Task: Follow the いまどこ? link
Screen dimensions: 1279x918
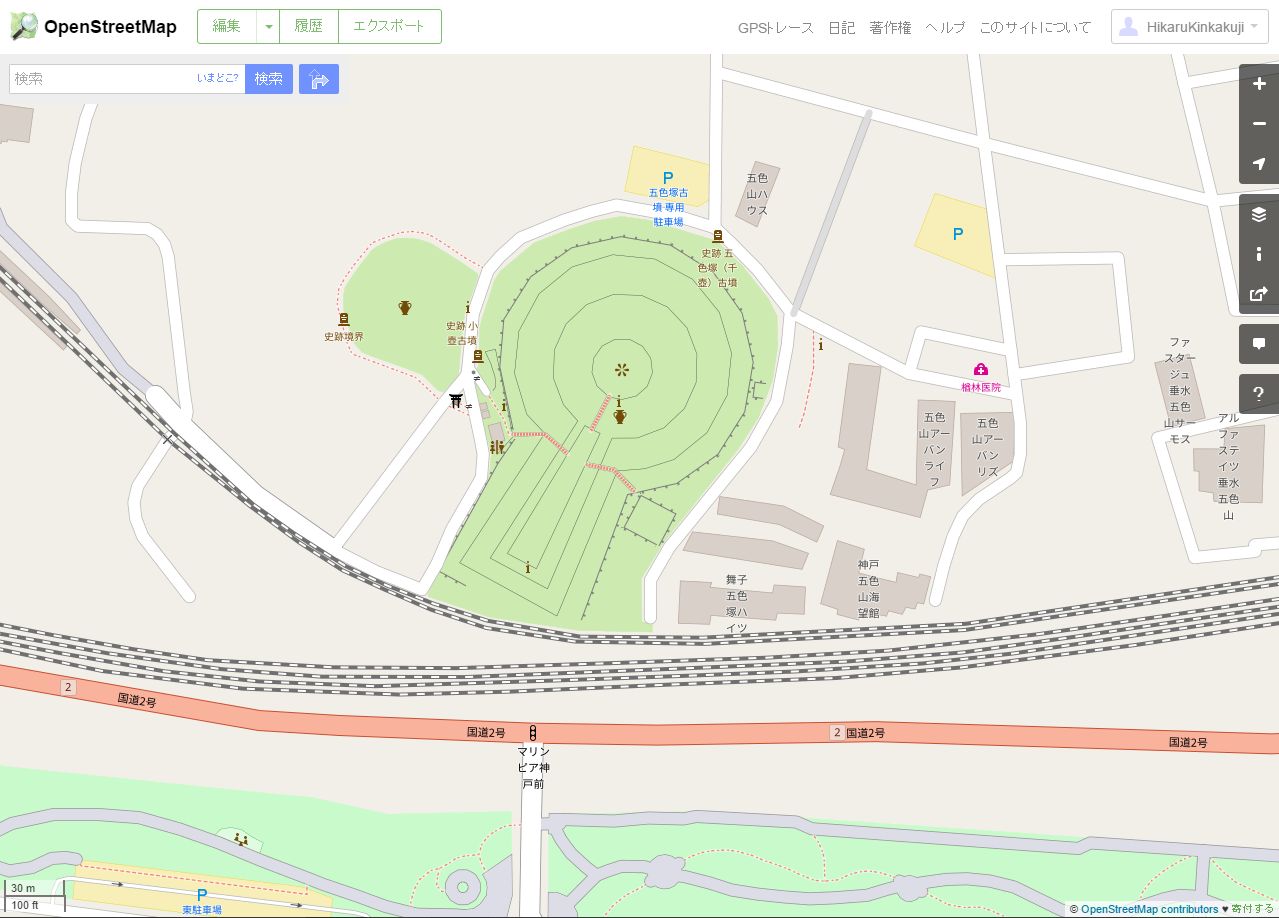Action: click(218, 78)
